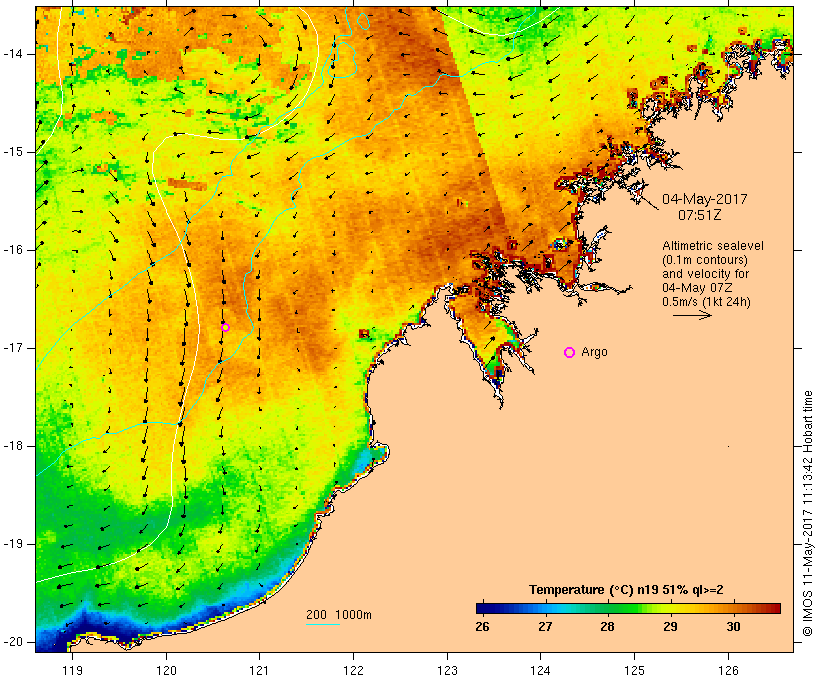The width and height of the screenshot is (820, 680).
Task: Click the longitude label 124
Action: [x=541, y=670]
